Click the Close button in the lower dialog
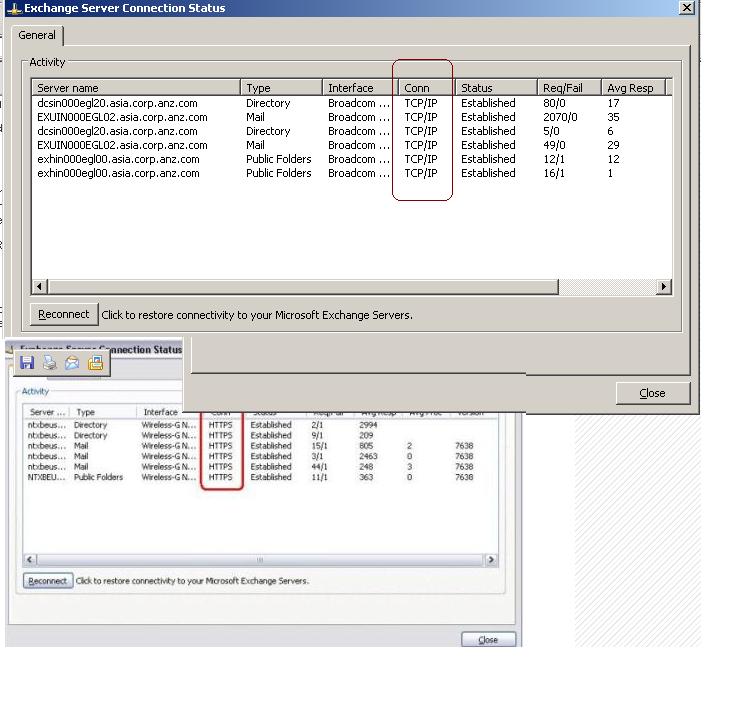735x708 pixels. (x=488, y=639)
